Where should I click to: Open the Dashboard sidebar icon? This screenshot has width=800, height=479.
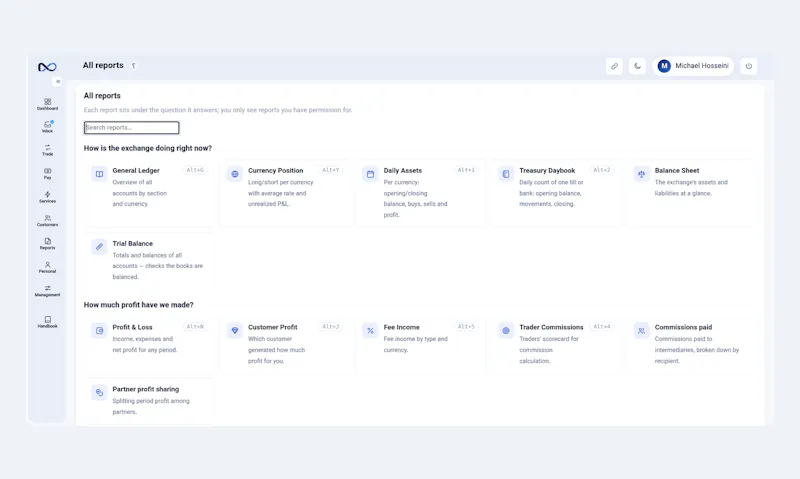pos(47,104)
